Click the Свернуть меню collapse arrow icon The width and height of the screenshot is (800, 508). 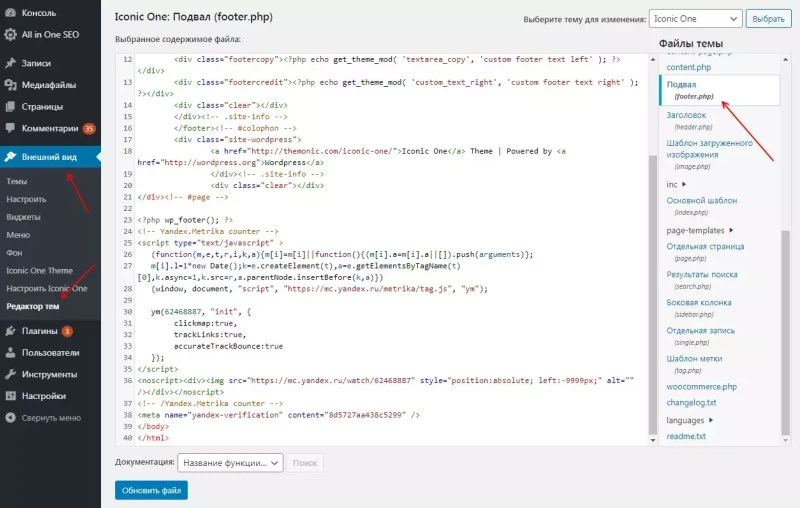point(10,418)
